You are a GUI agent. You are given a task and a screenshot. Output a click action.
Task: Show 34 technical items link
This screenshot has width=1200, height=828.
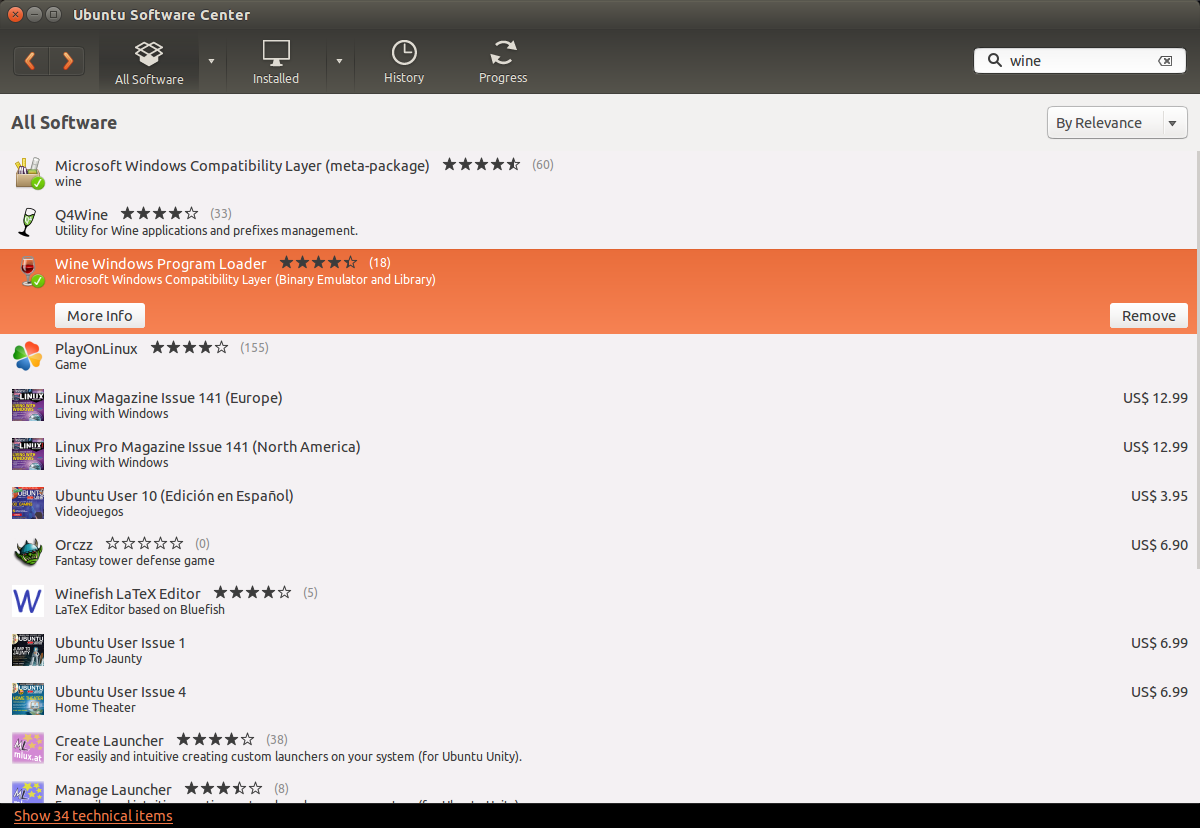pos(93,816)
